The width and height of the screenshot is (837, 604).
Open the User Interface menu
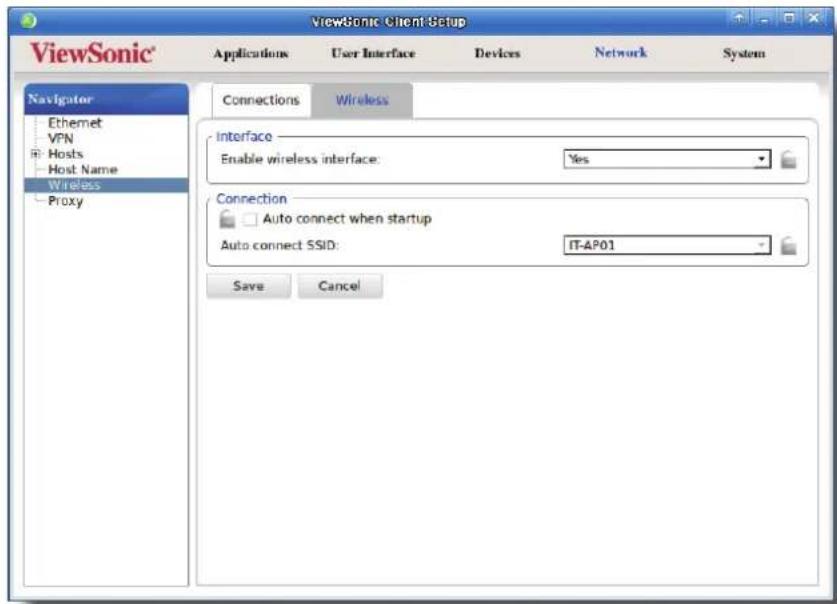[373, 53]
